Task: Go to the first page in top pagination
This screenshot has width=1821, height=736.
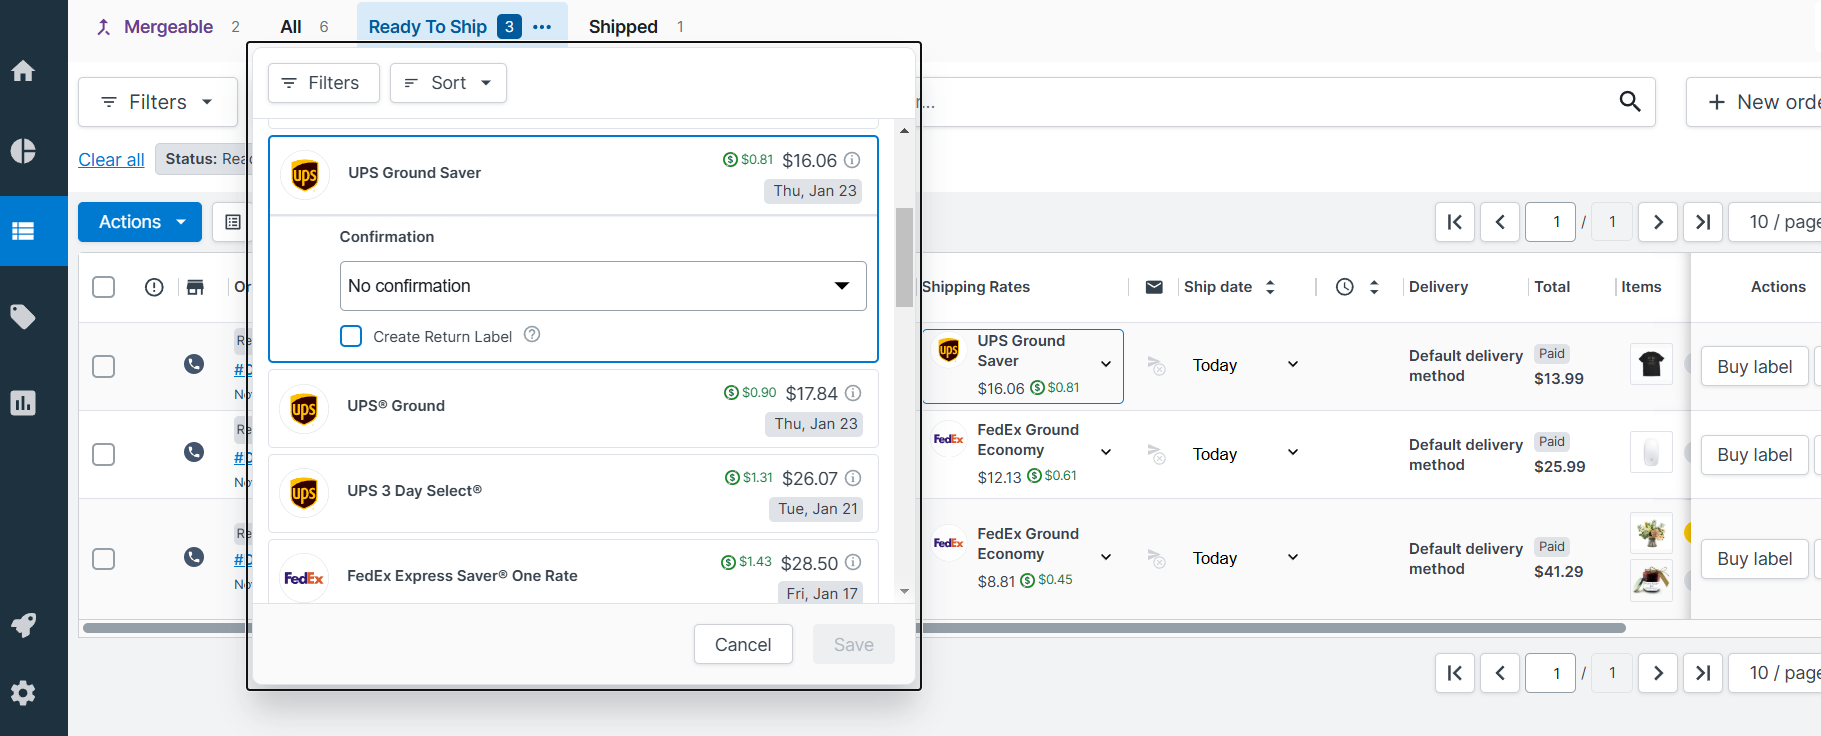Action: point(1455,222)
